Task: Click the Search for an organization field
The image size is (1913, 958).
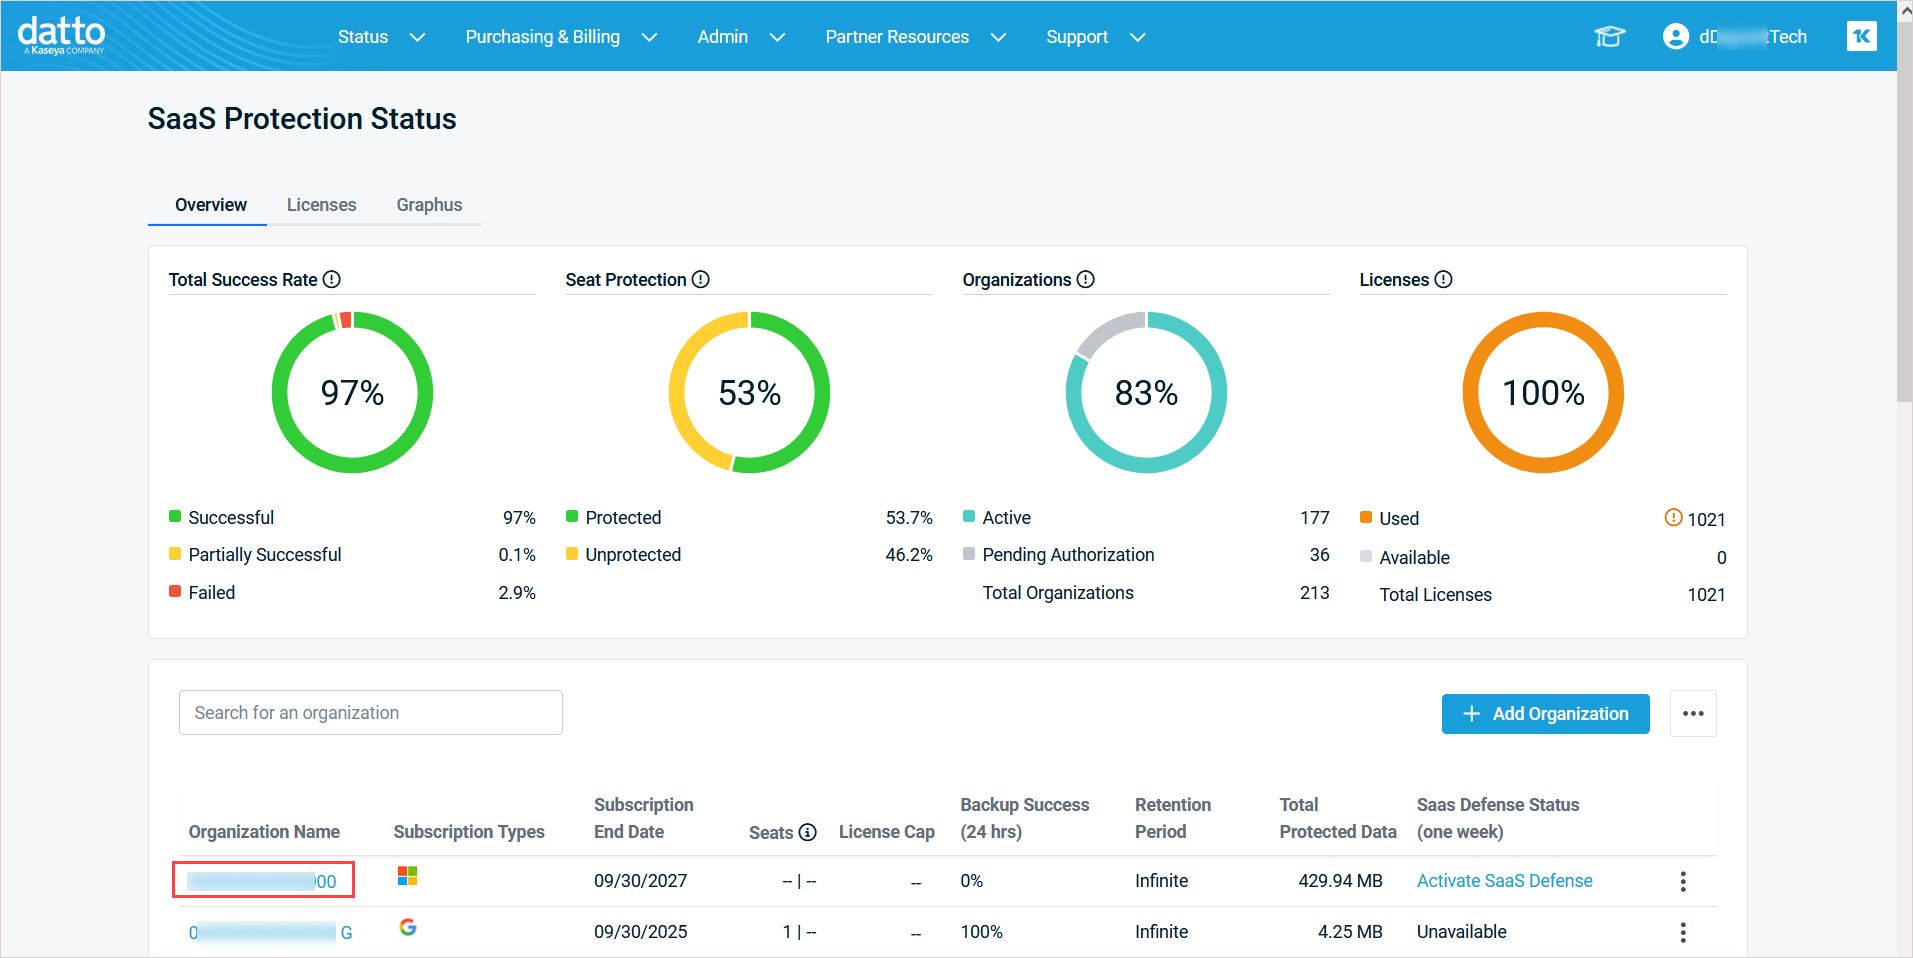Action: pos(370,713)
